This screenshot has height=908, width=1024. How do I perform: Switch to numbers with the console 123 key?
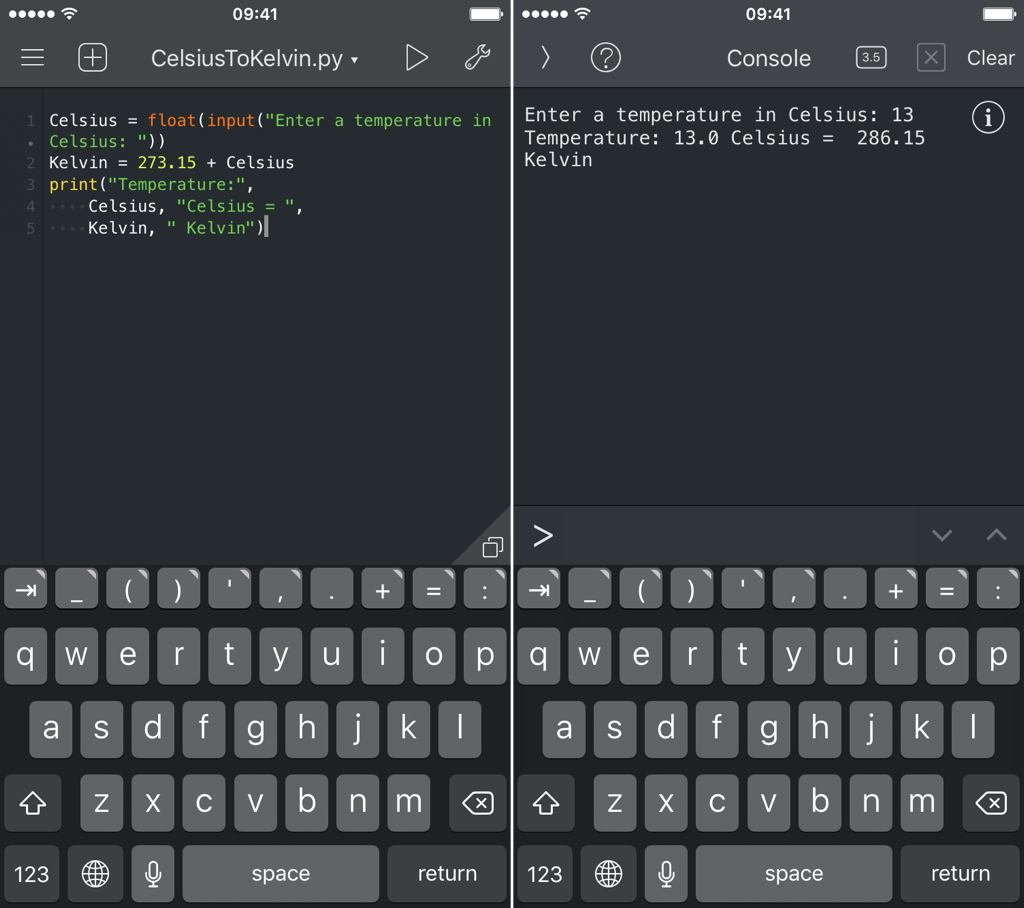coord(545,874)
